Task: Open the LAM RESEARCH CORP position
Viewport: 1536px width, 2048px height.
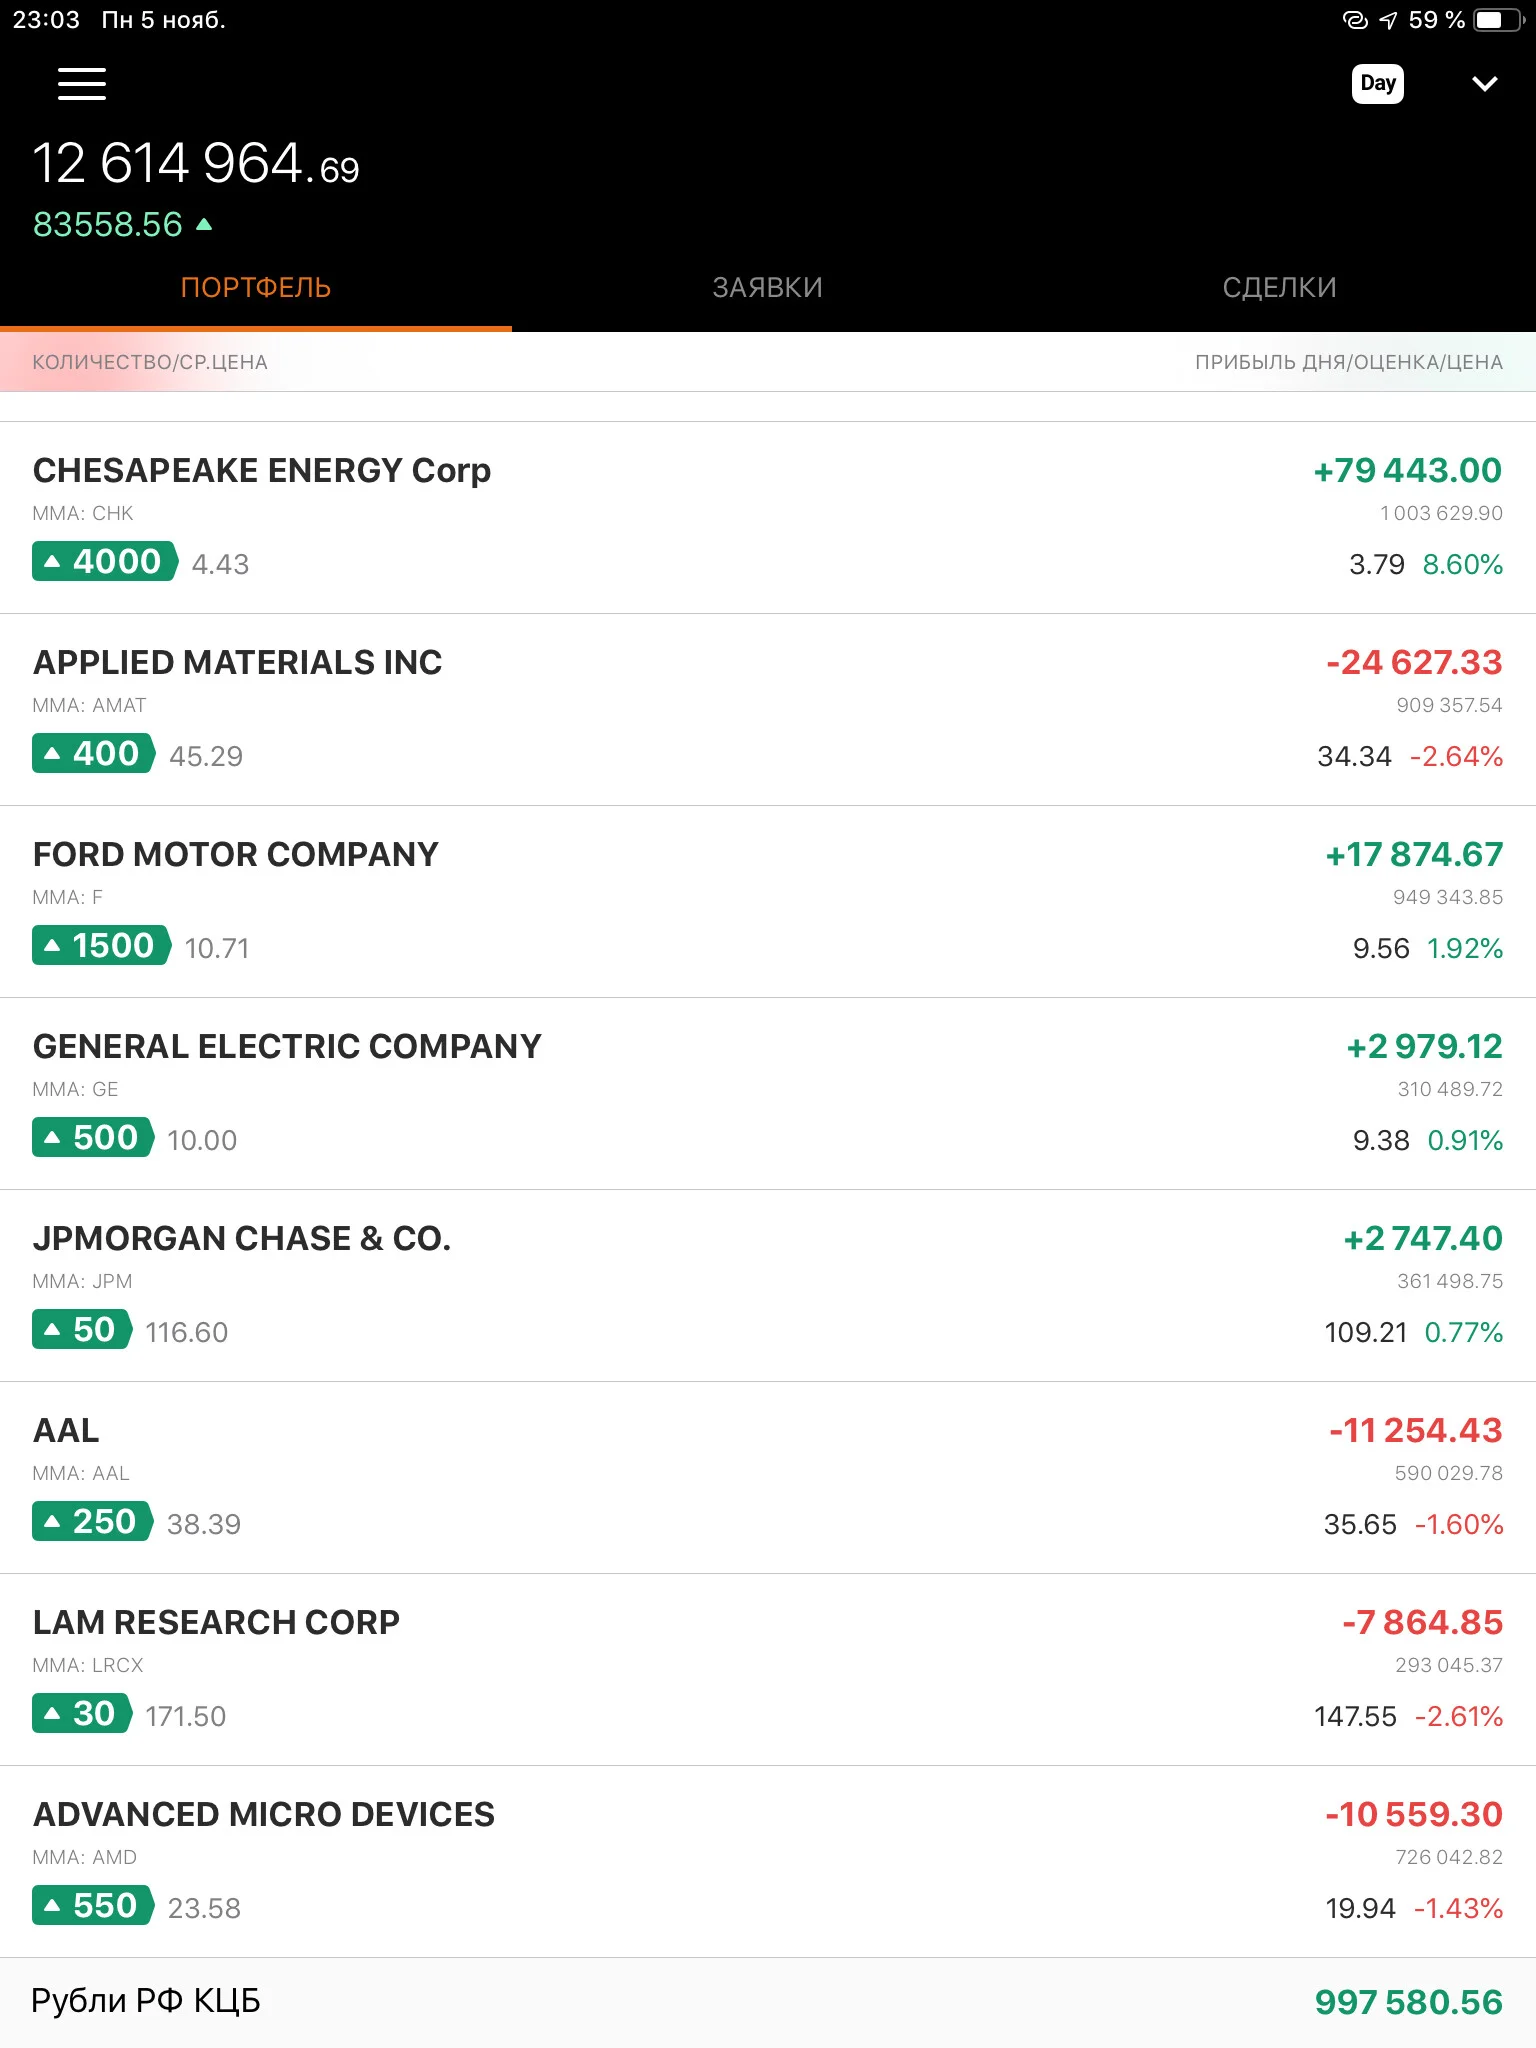Action: [x=768, y=1670]
